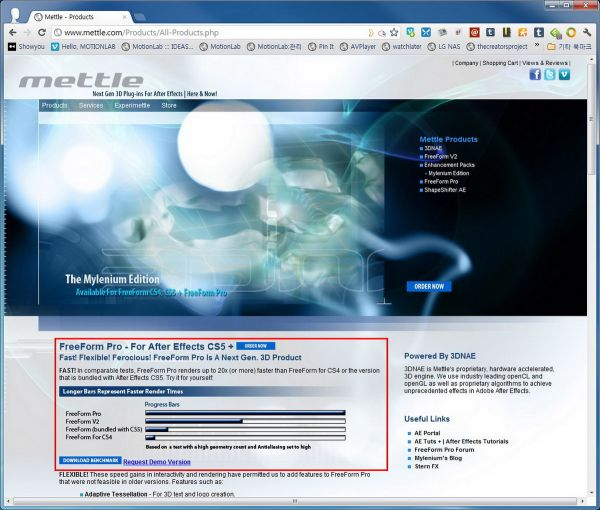600x510 pixels.
Task: Open the Showyou bookmark
Action: (26, 47)
